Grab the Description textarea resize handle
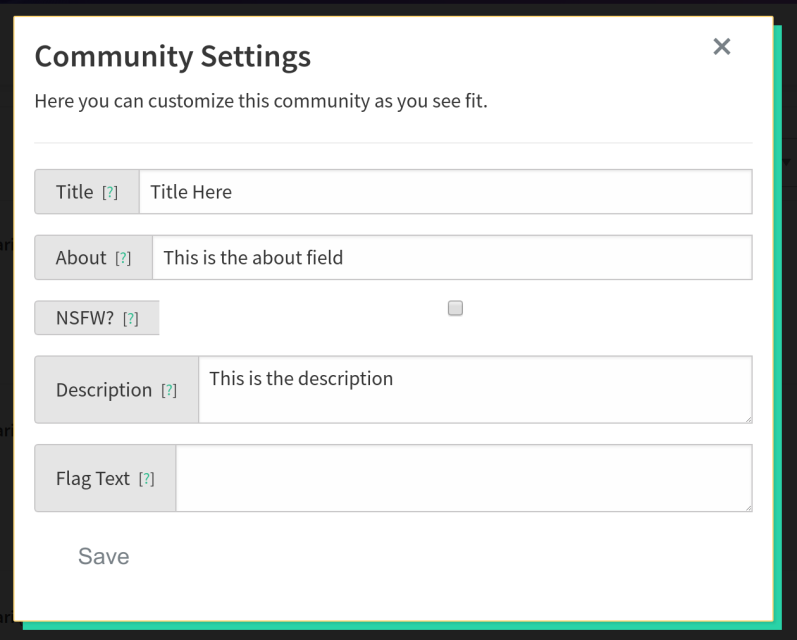 click(748, 419)
